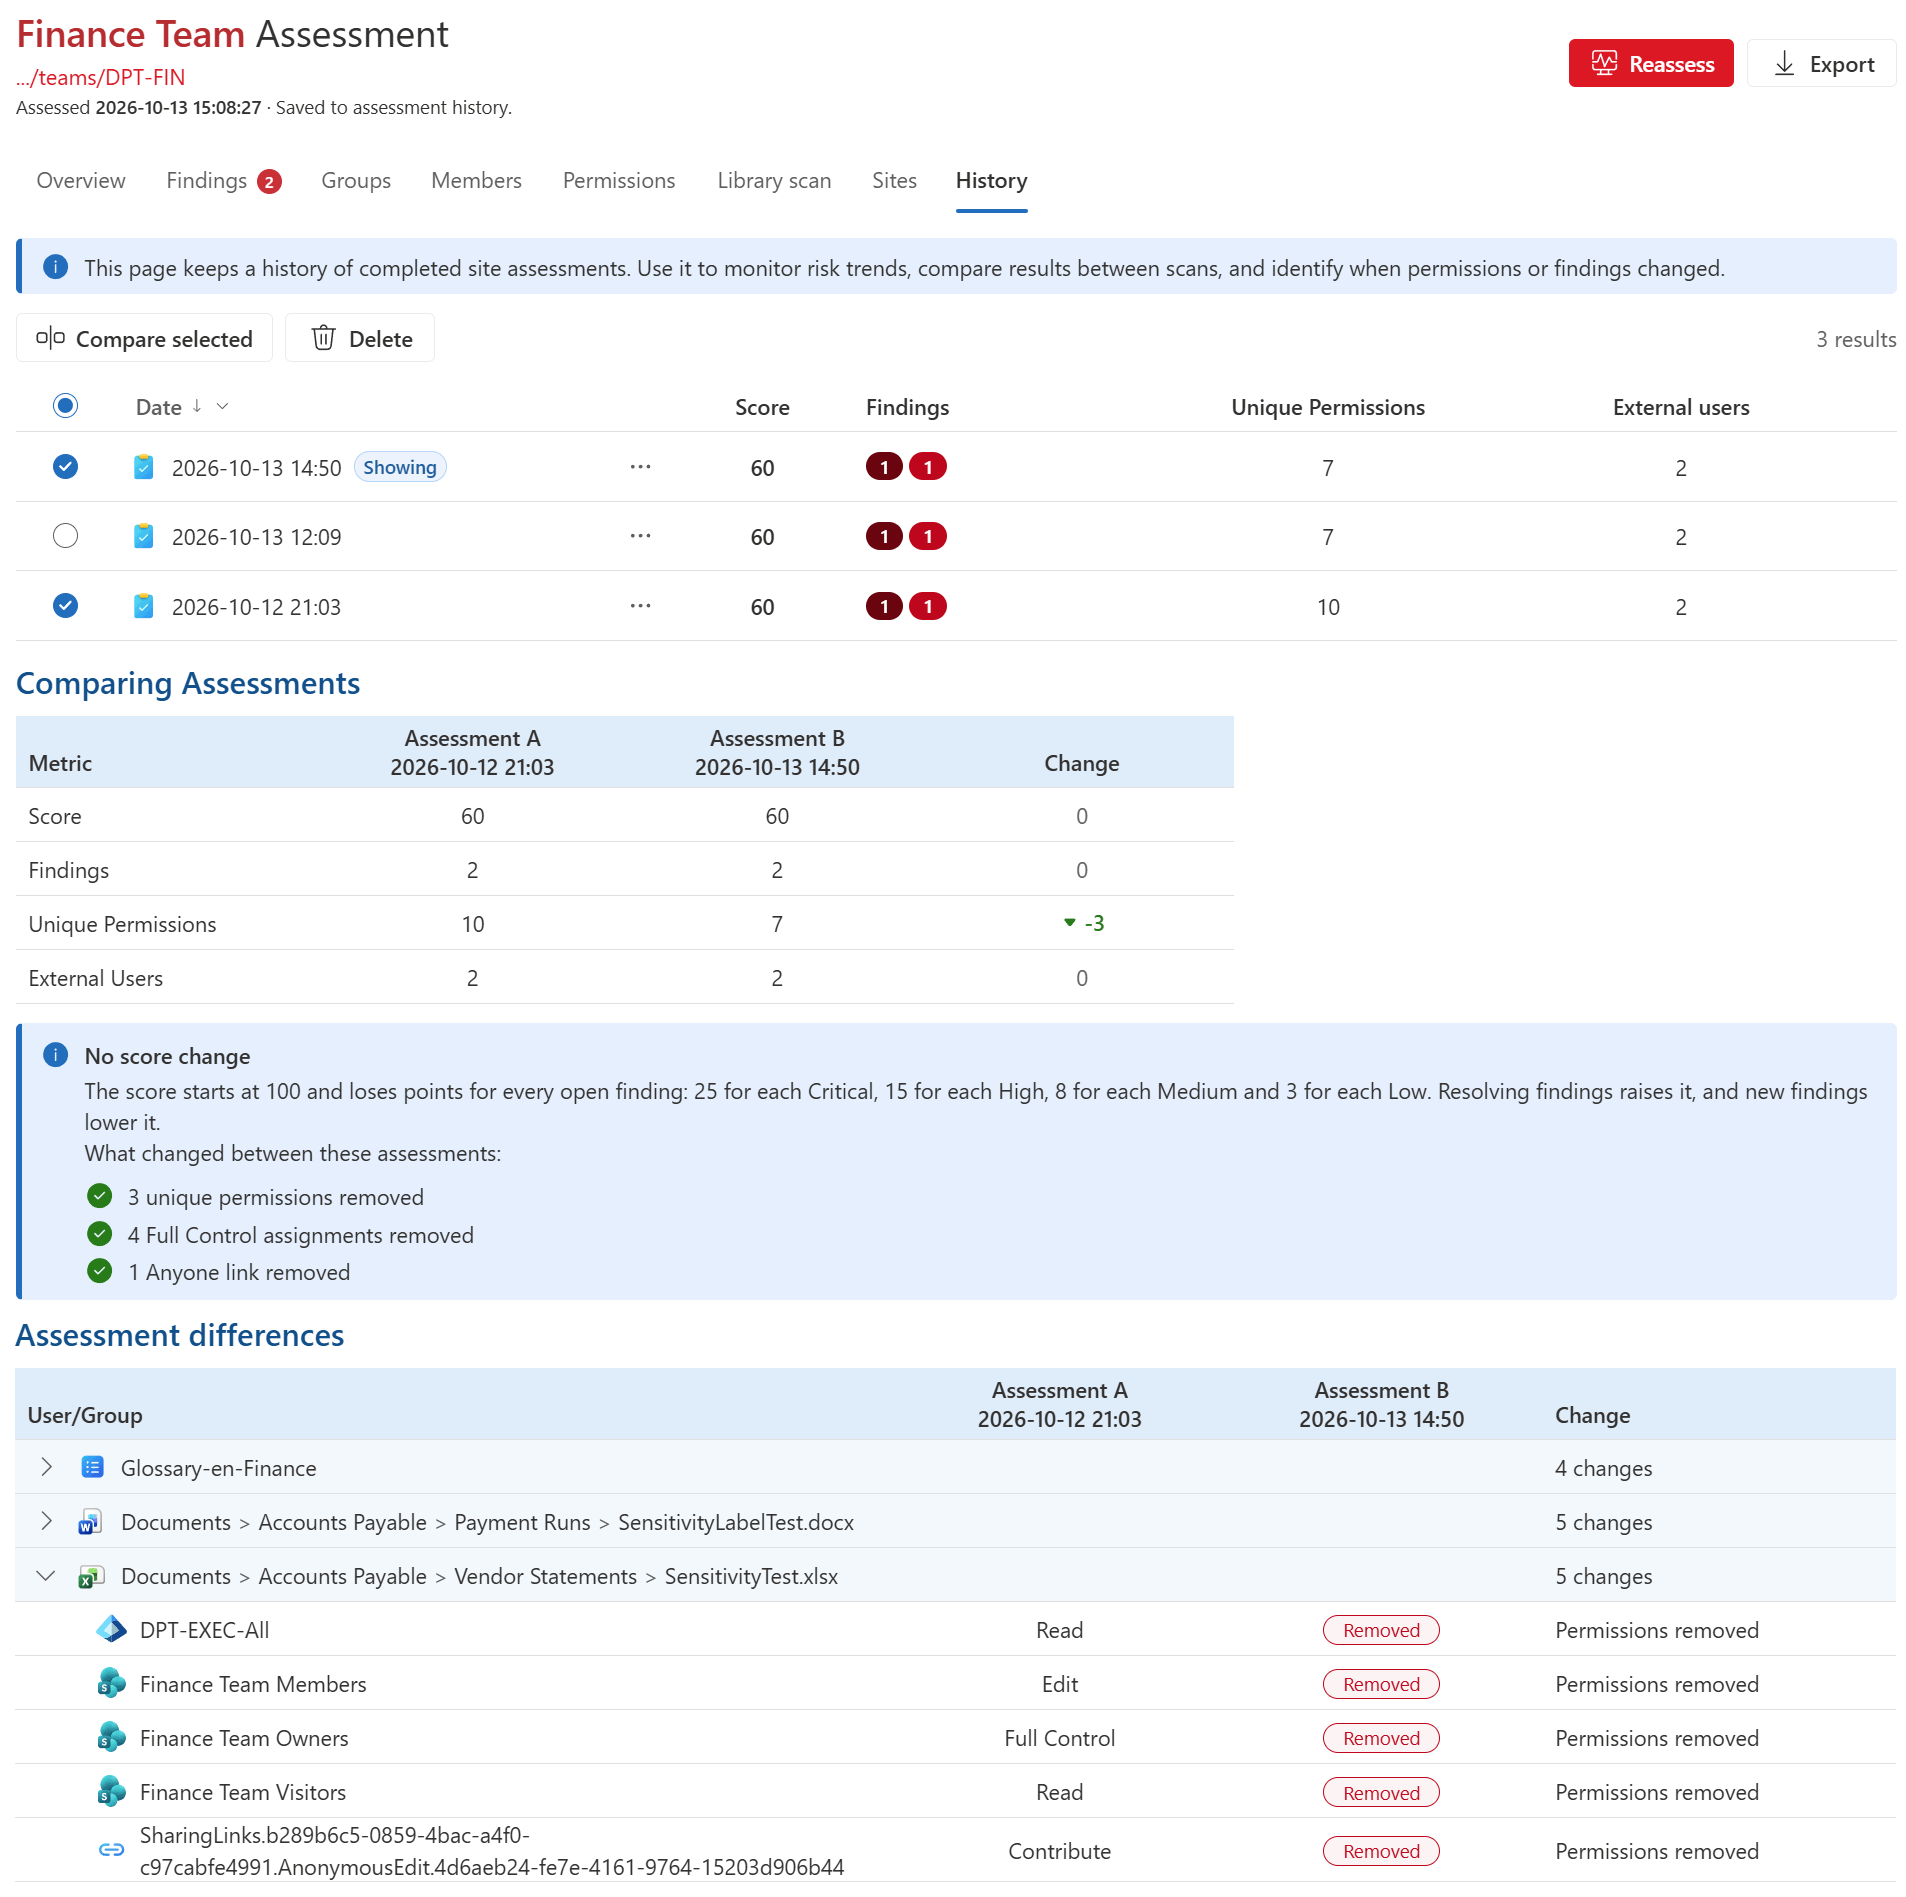Open the Permissions tab

coord(619,181)
